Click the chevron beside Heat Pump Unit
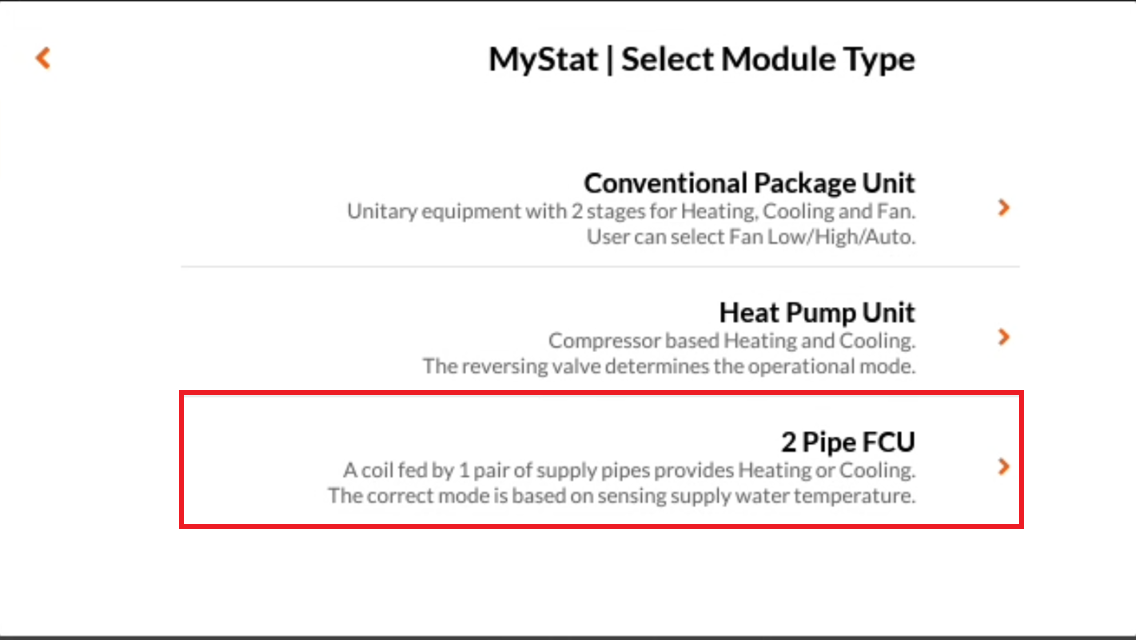This screenshot has width=1136, height=644. [x=1004, y=337]
